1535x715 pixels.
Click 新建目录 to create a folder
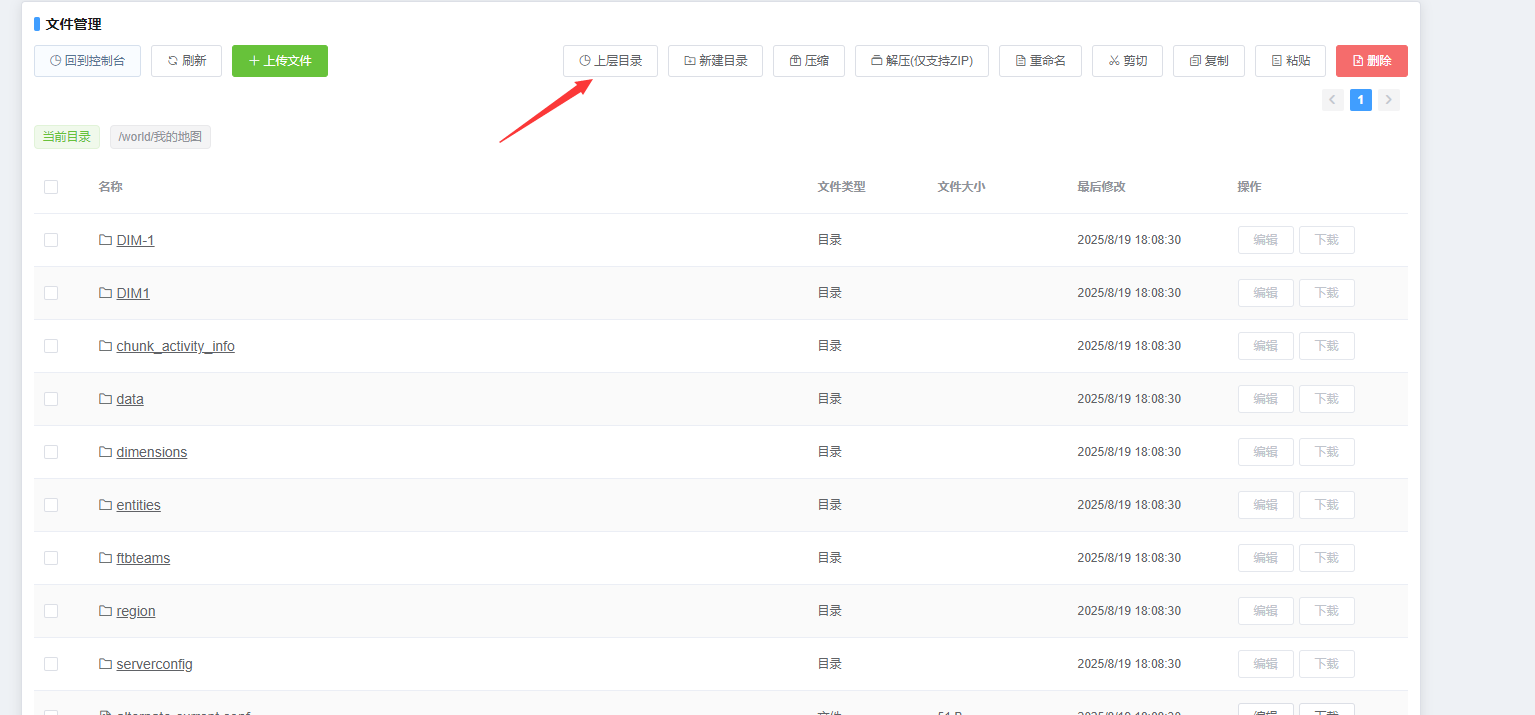[715, 61]
